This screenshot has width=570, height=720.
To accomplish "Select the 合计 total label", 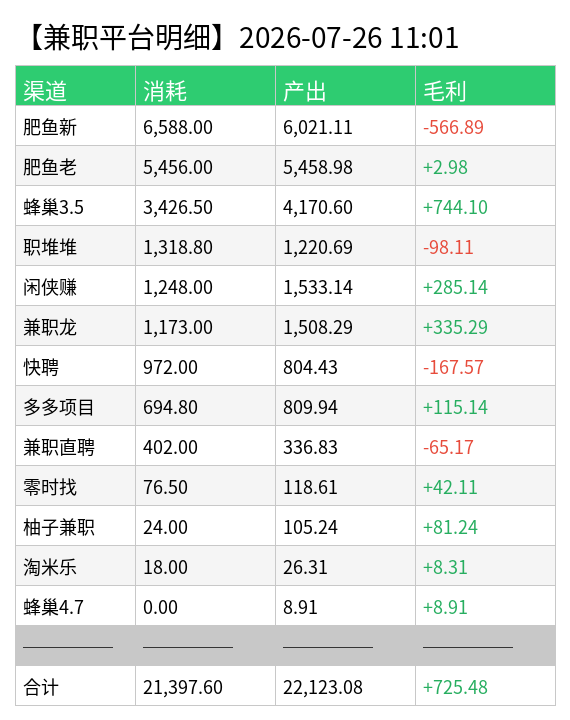I will coord(41,687).
